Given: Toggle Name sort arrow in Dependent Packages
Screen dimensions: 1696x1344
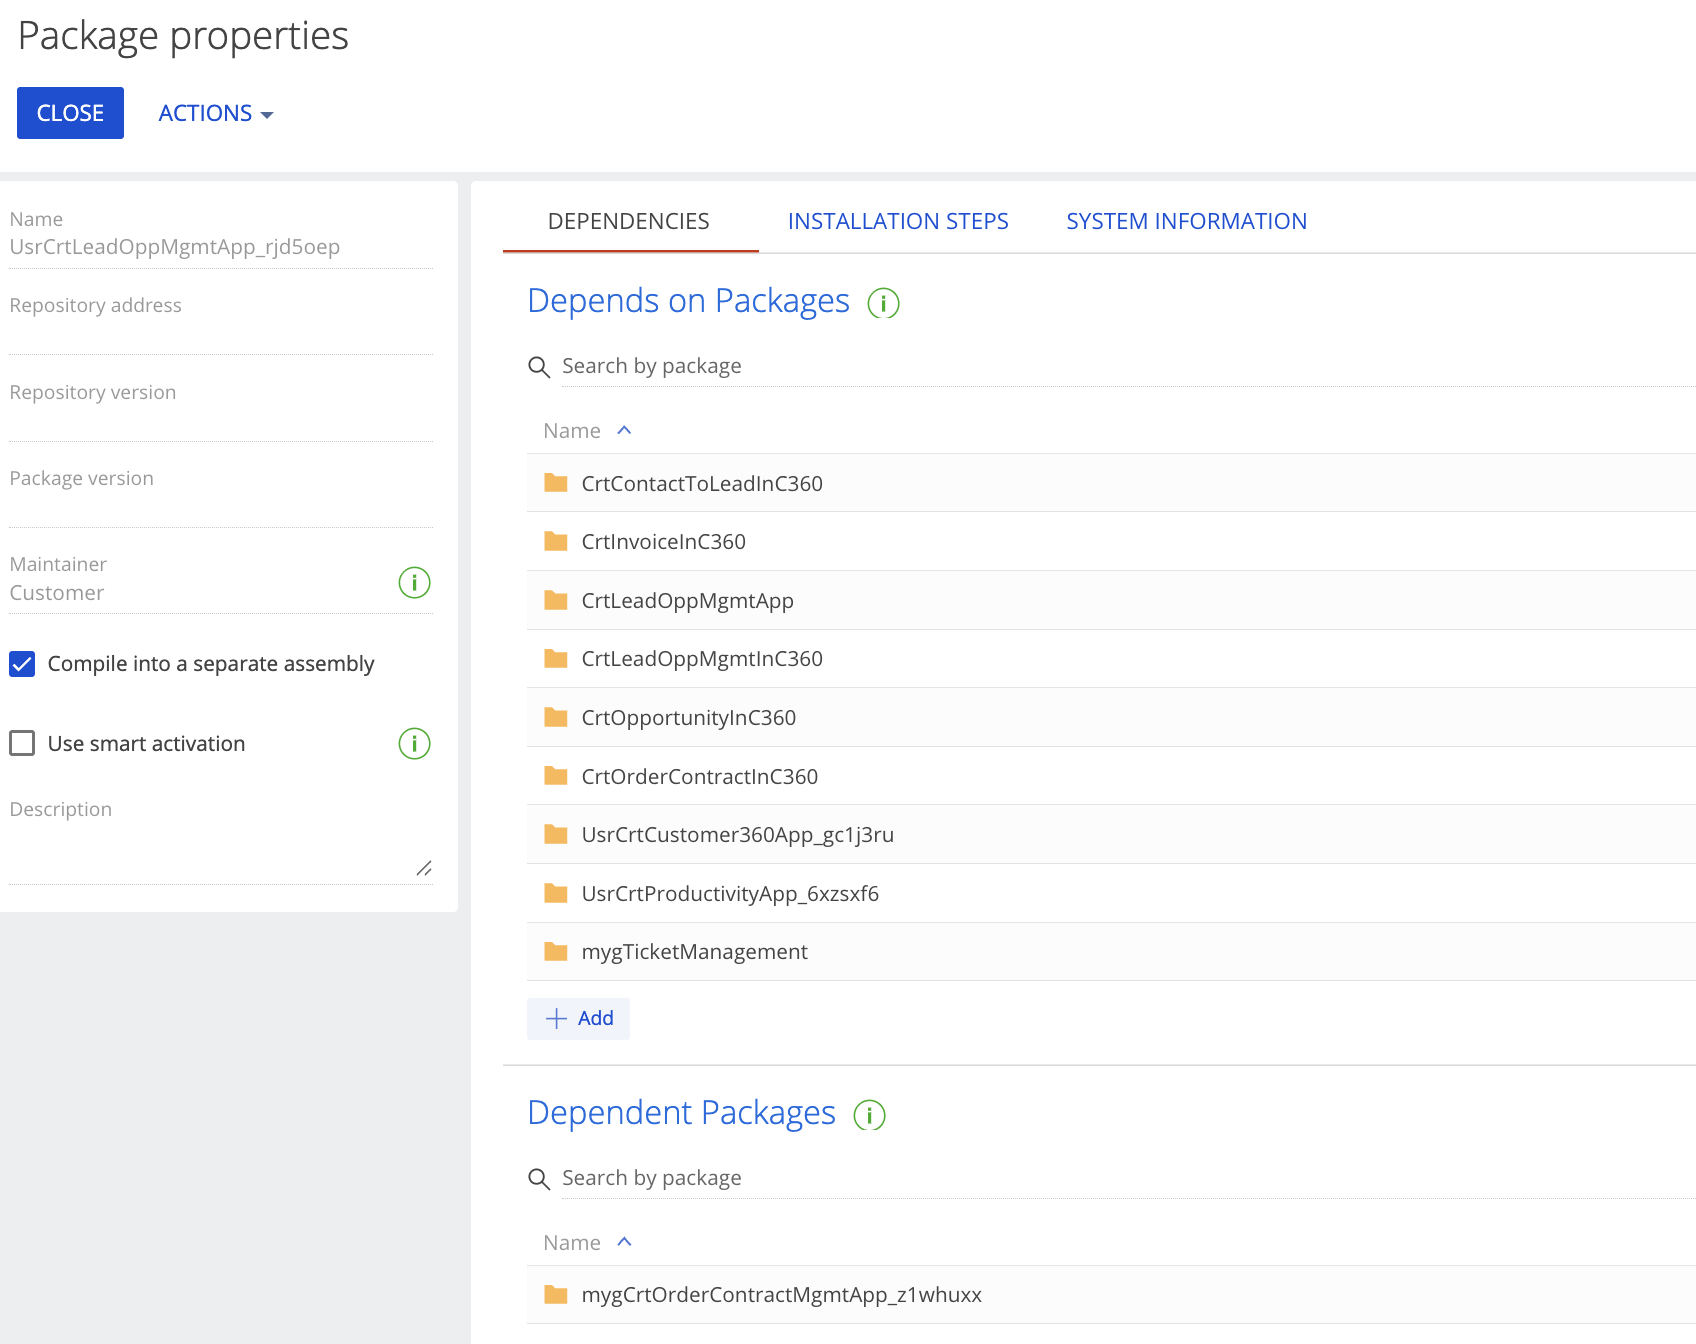Looking at the screenshot, I should pyautogui.click(x=624, y=1243).
